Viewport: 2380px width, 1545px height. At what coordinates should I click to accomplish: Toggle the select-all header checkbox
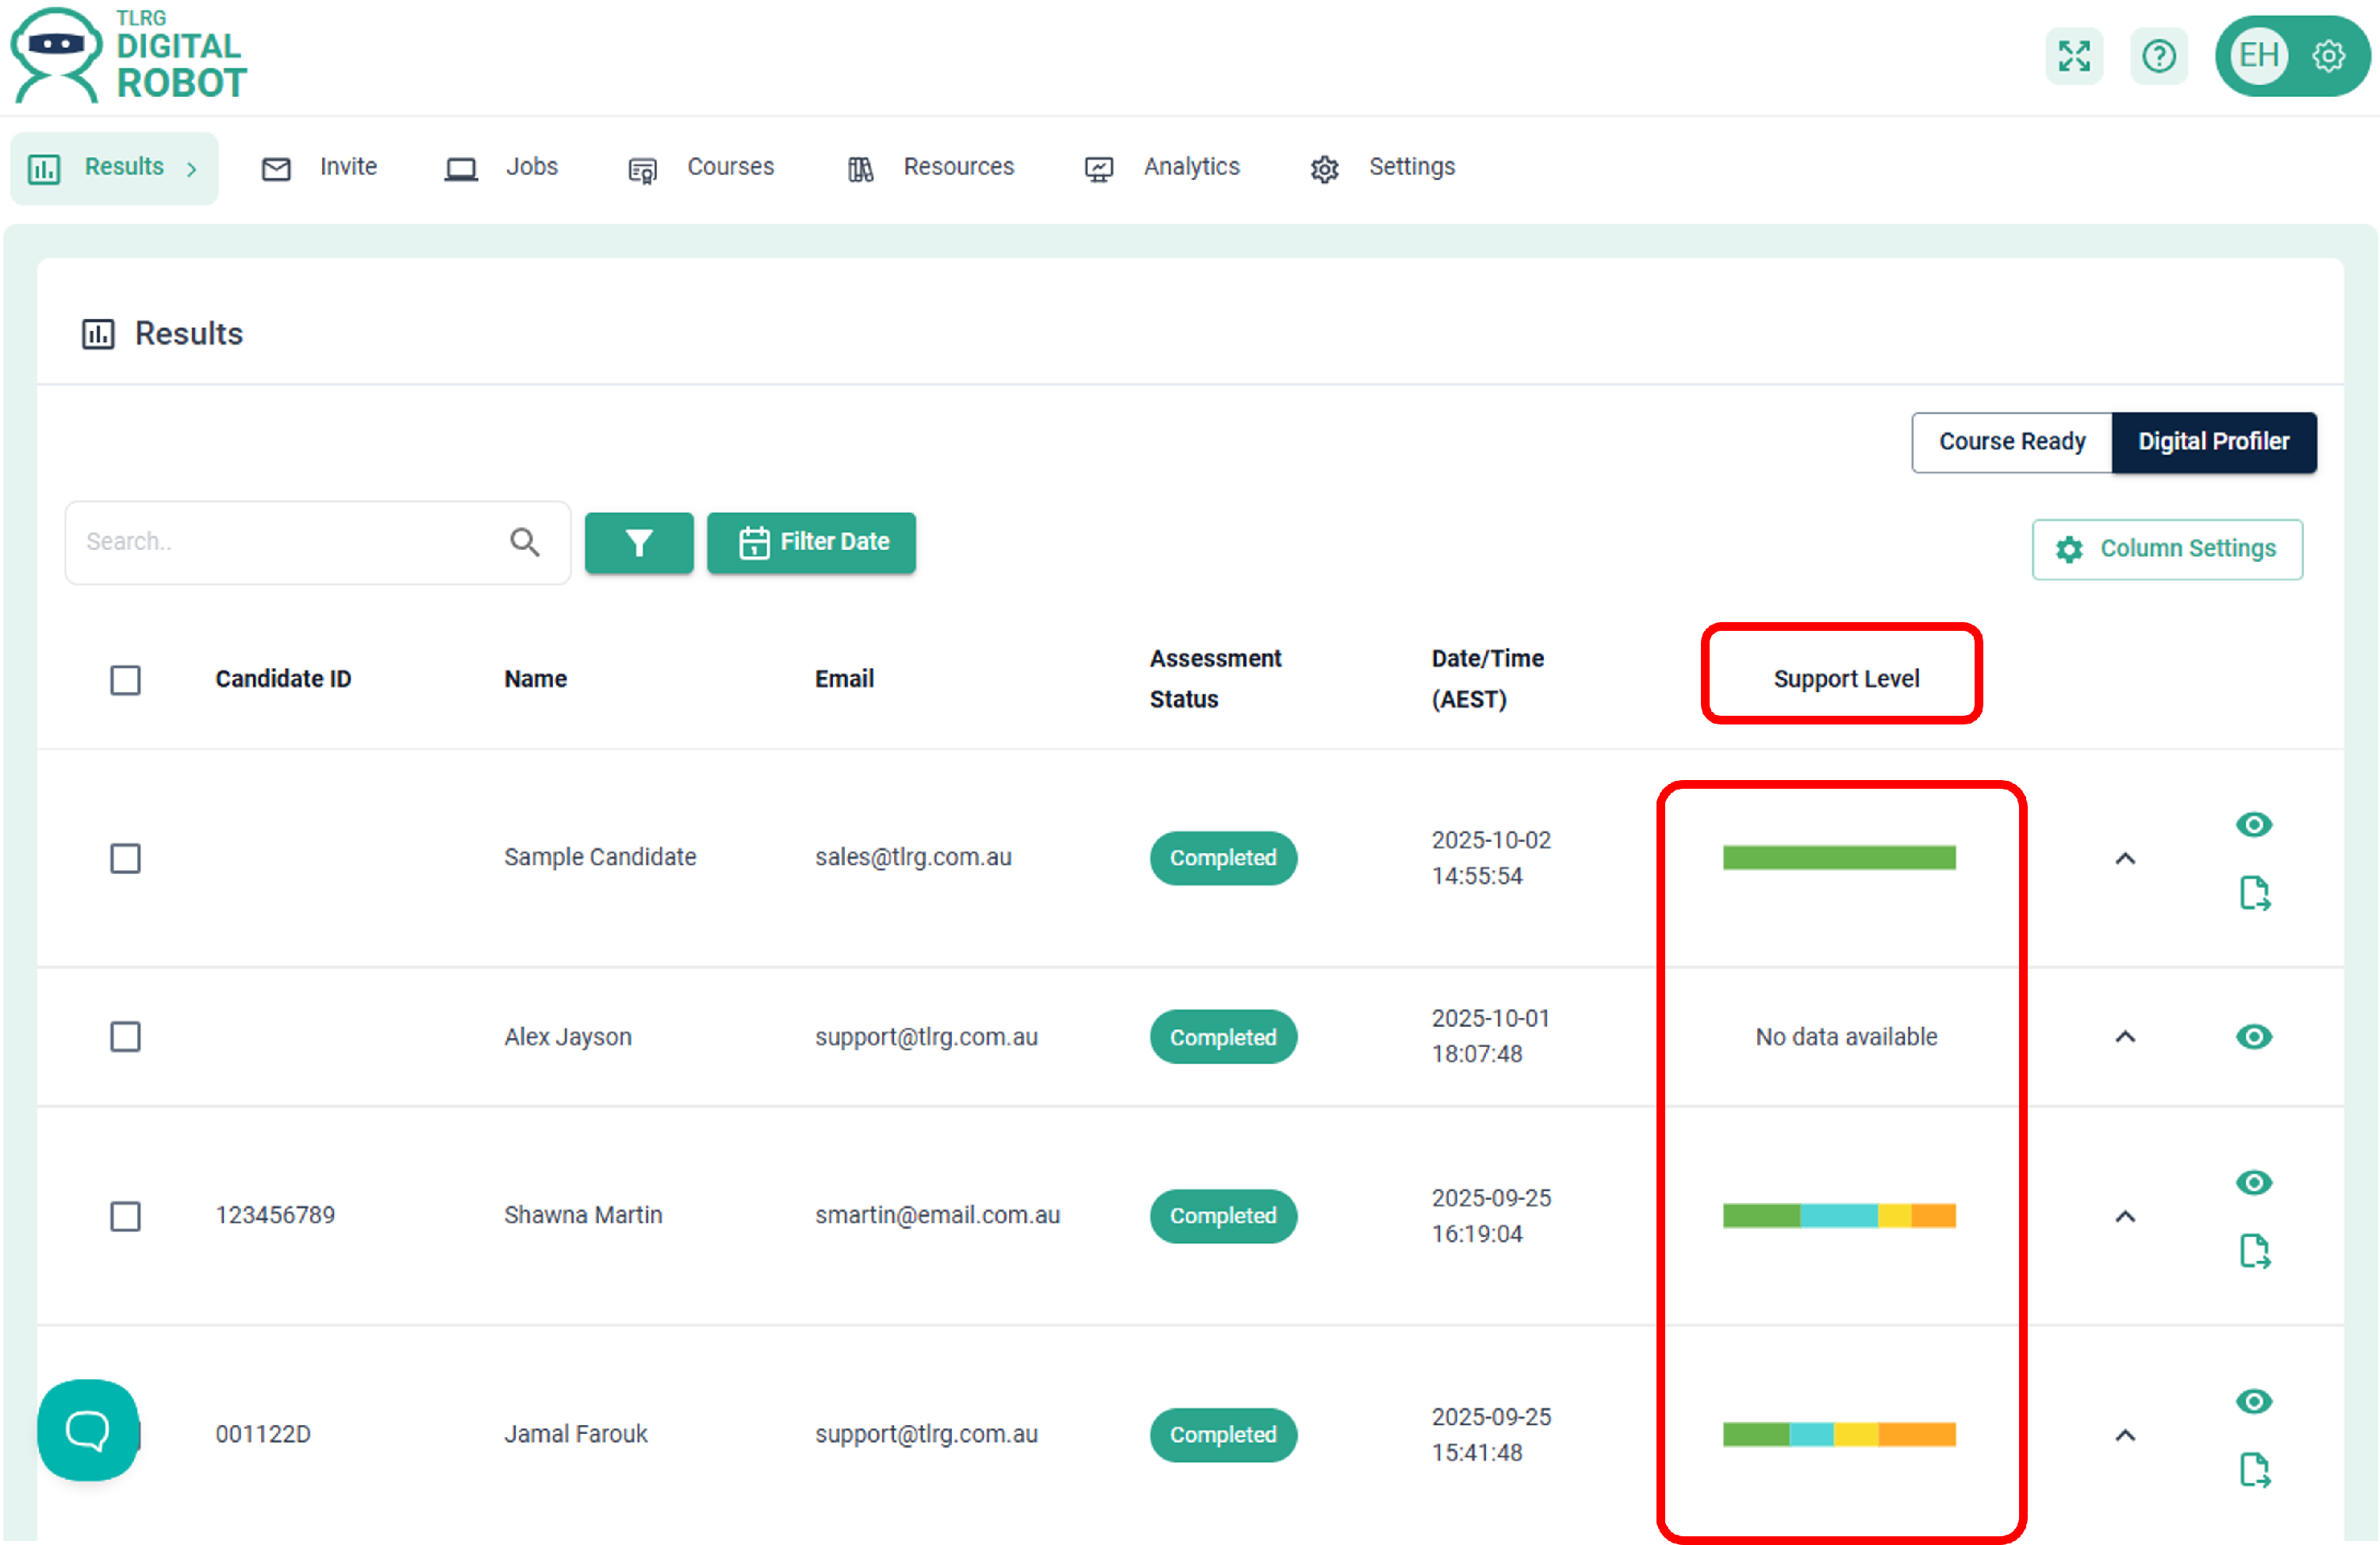tap(125, 679)
